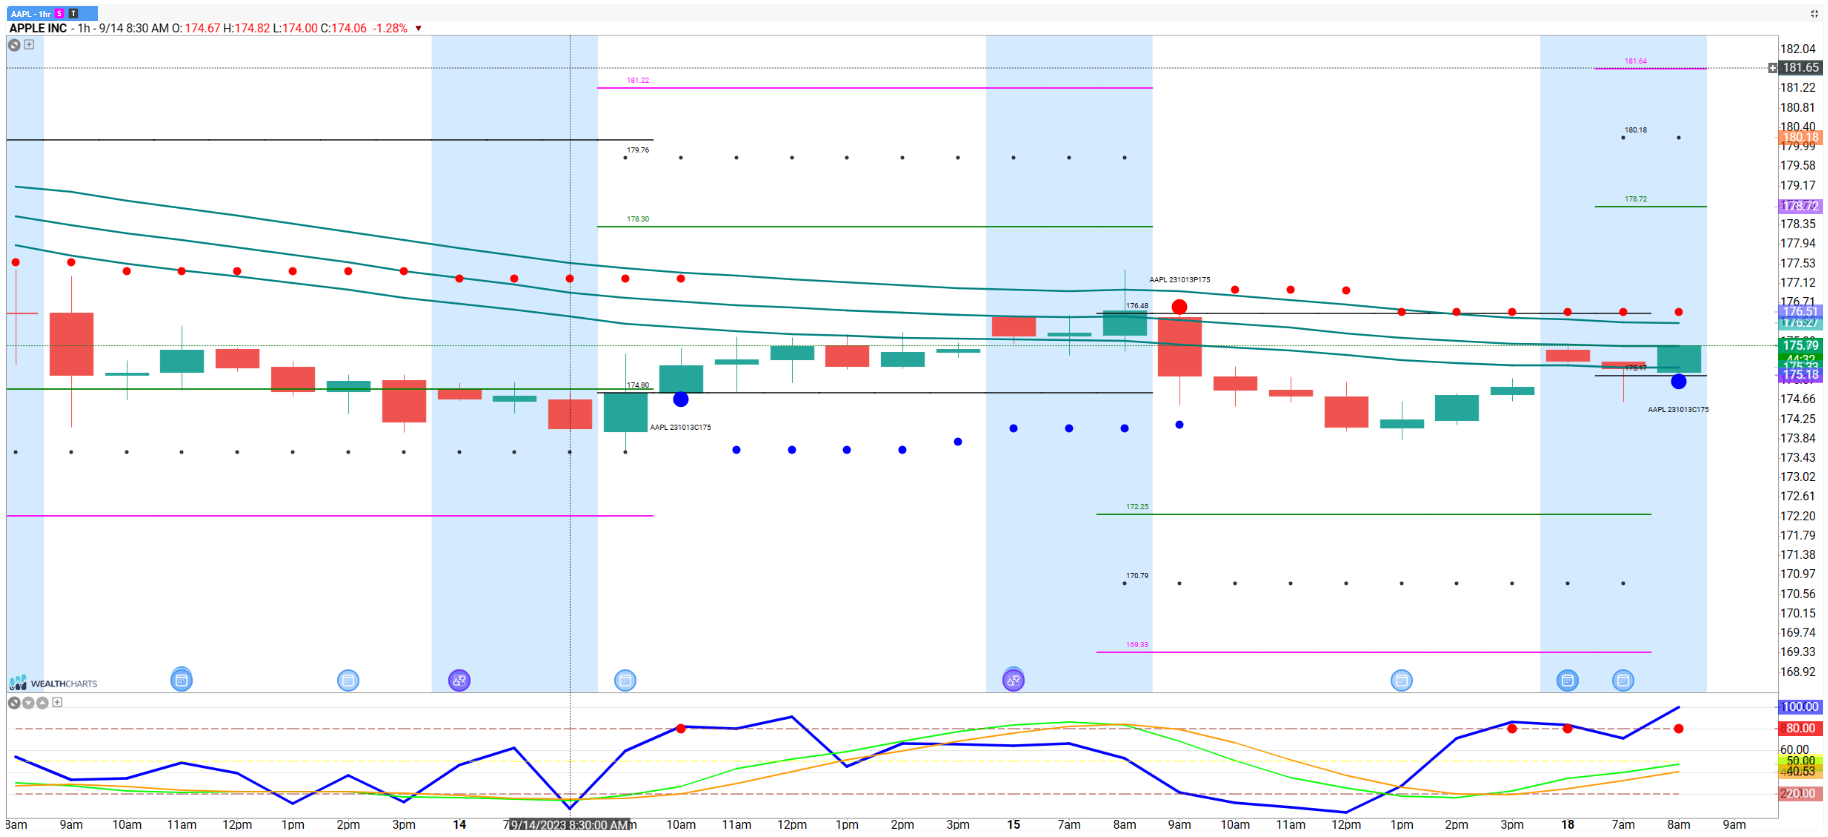Click the 178.72 green level label on chart
The image size is (1828, 837).
point(1636,199)
